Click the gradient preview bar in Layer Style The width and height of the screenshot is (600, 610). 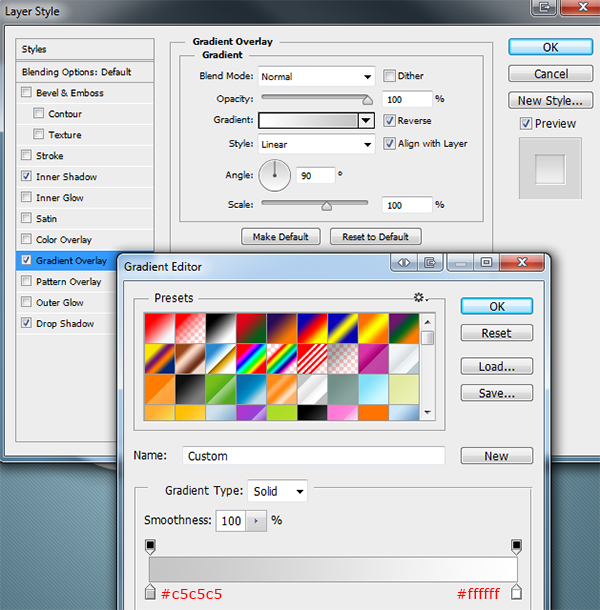point(308,121)
